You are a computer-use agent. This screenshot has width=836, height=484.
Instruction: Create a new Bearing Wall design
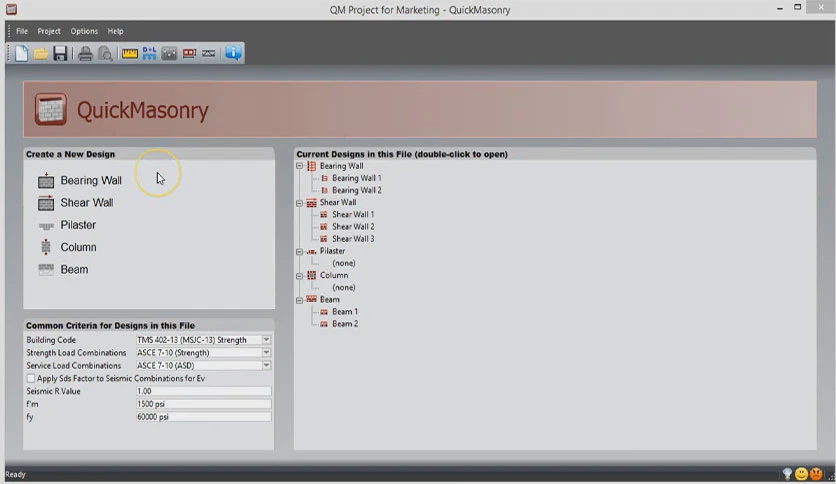click(x=80, y=180)
